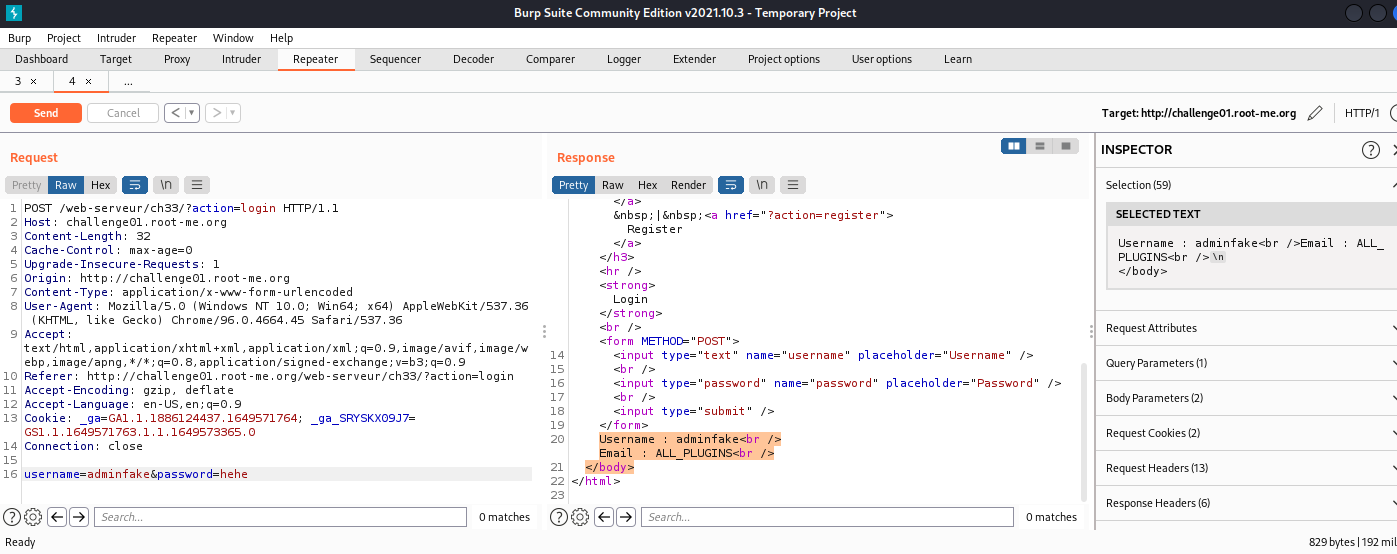Jump to previous match in response search
Viewport: 1397px width, 554px height.
pyautogui.click(x=604, y=517)
